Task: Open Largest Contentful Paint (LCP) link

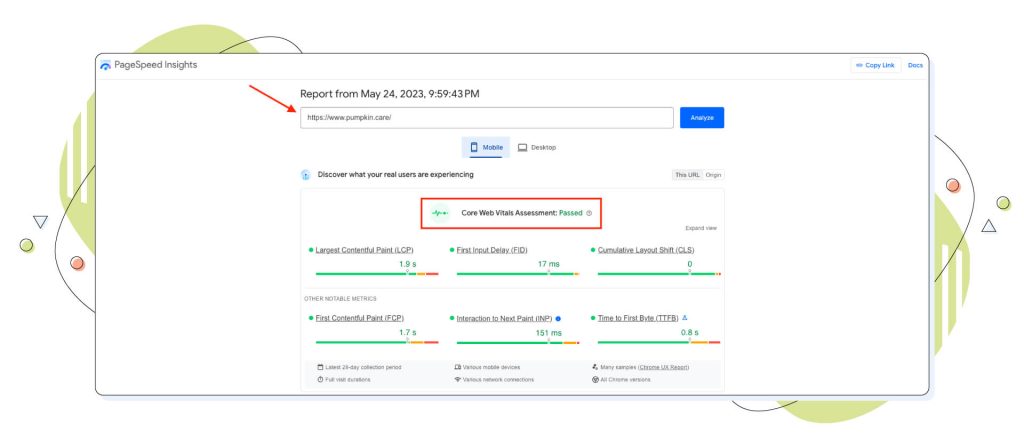Action: pos(364,250)
